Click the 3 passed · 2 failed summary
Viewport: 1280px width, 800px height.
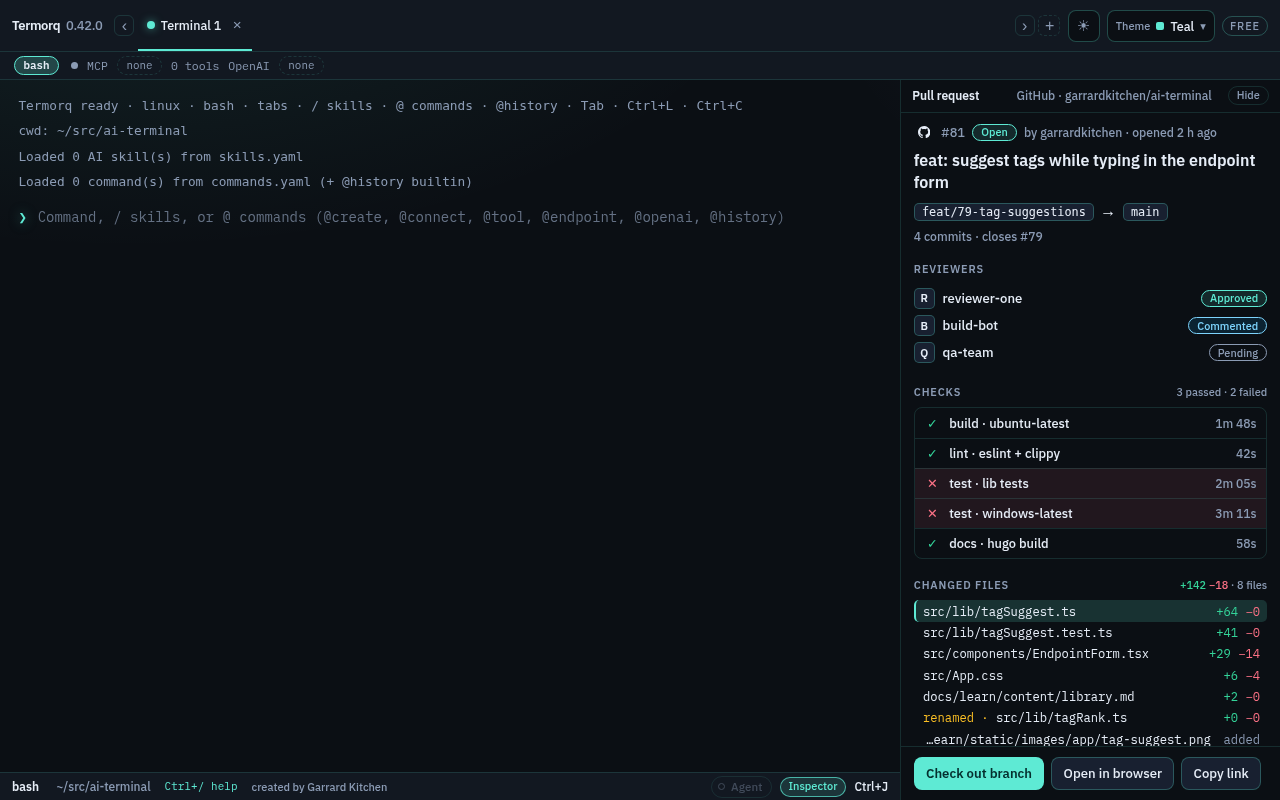coord(1221,392)
